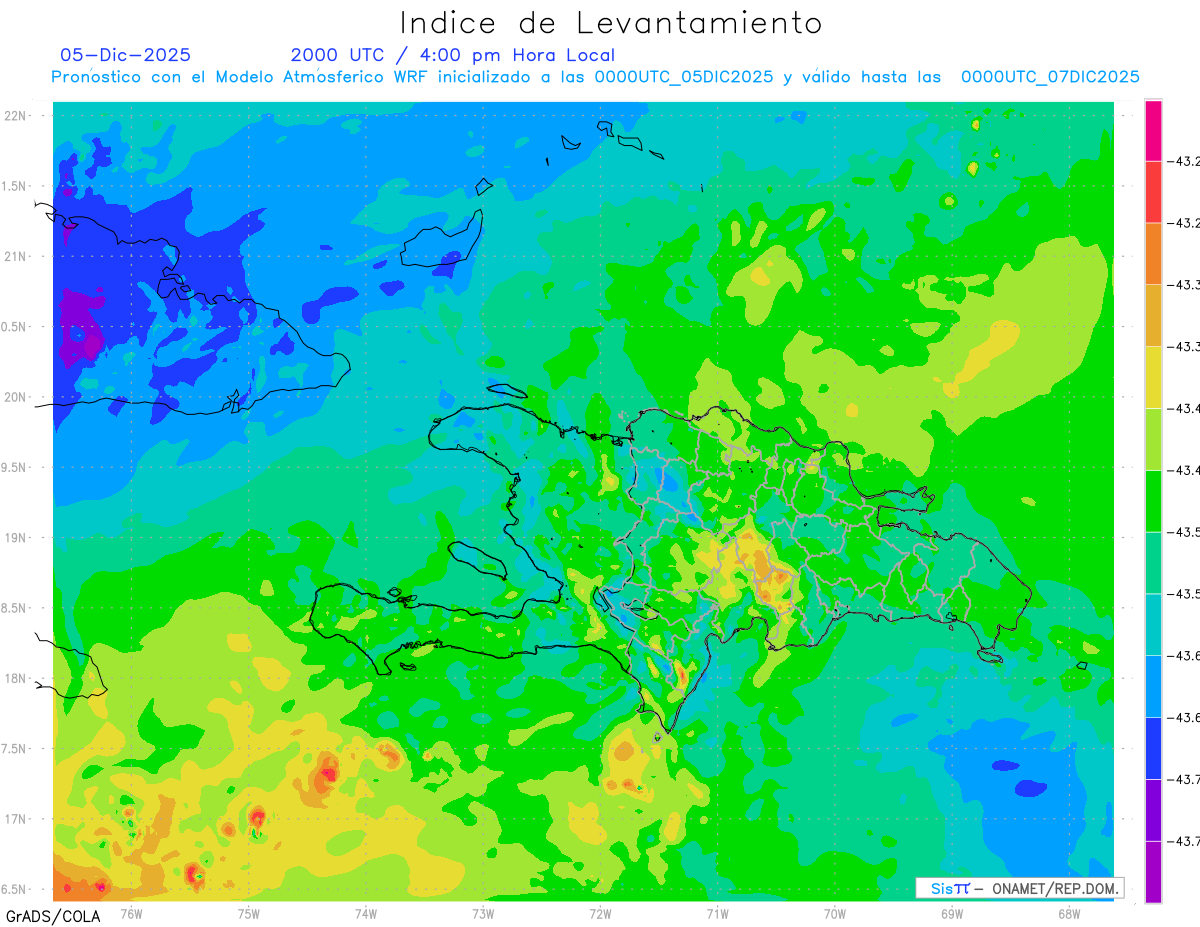Click the '69W' longitude label
The height and width of the screenshot is (927, 1200).
point(951,913)
